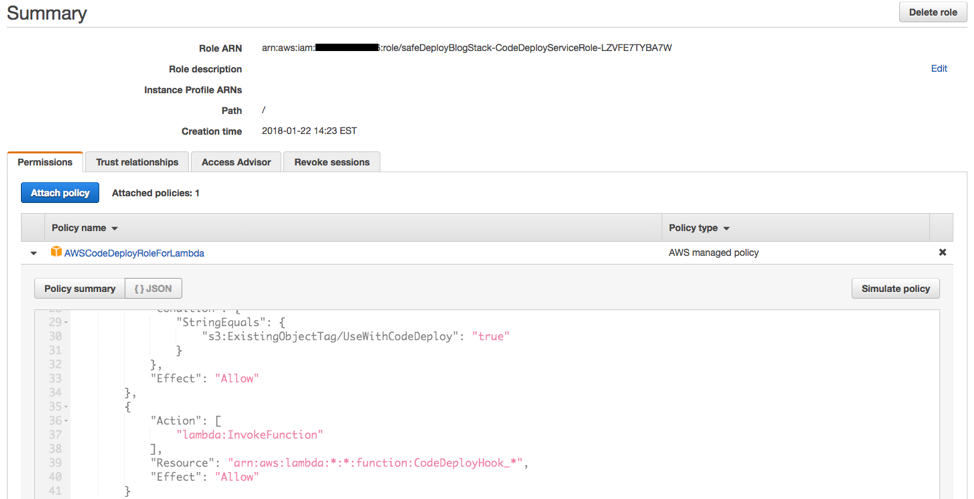Click the Delete role button
The width and height of the screenshot is (974, 499).
coord(933,12)
